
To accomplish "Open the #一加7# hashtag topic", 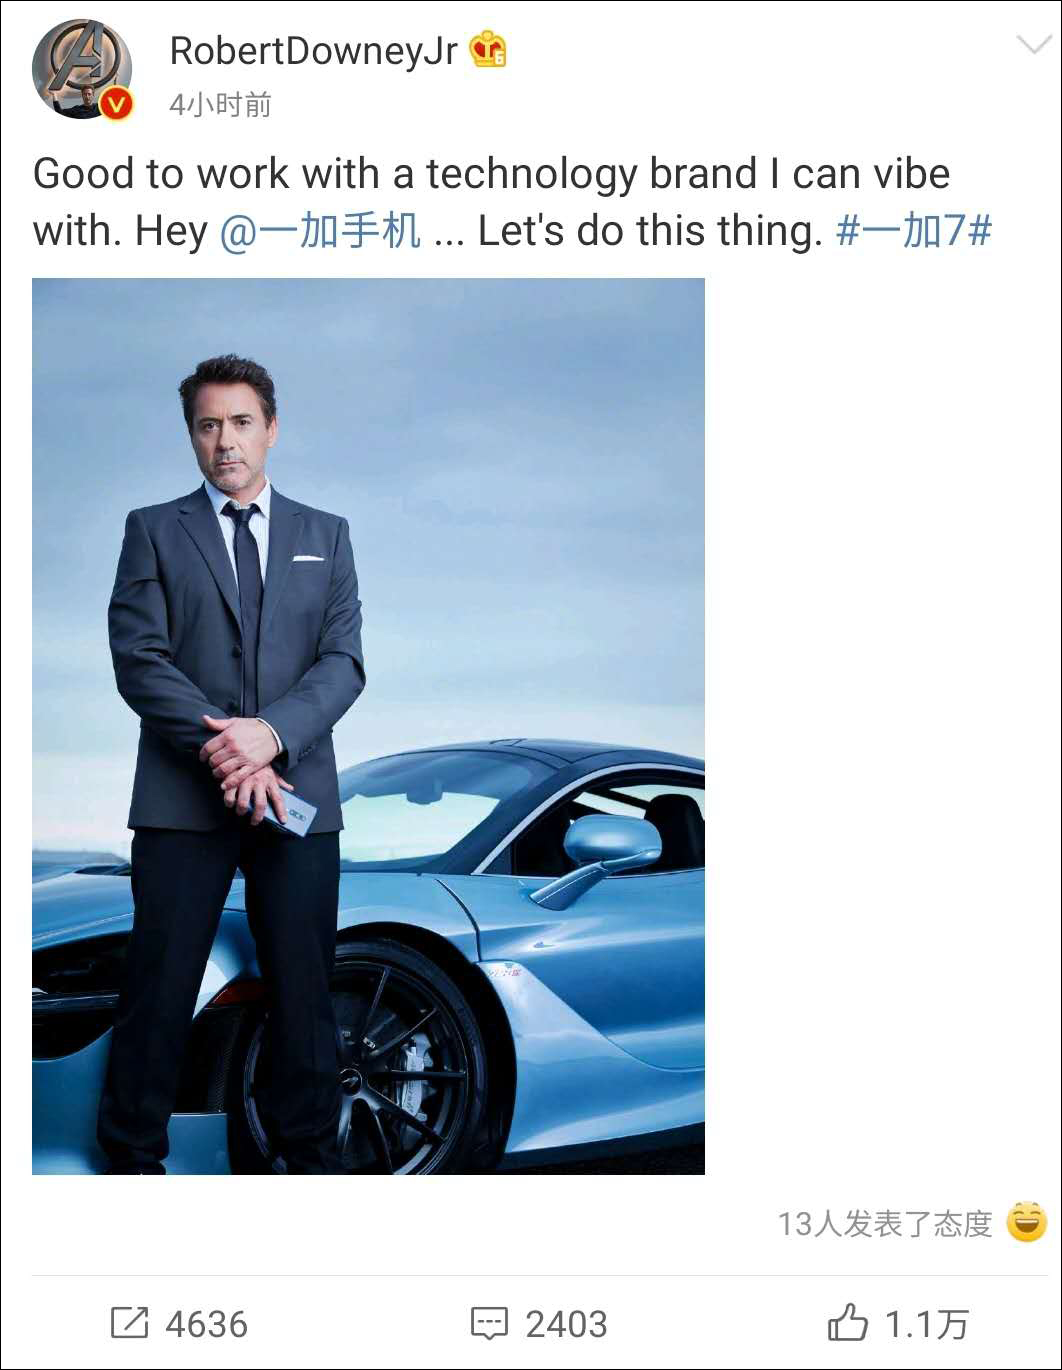I will [x=914, y=231].
